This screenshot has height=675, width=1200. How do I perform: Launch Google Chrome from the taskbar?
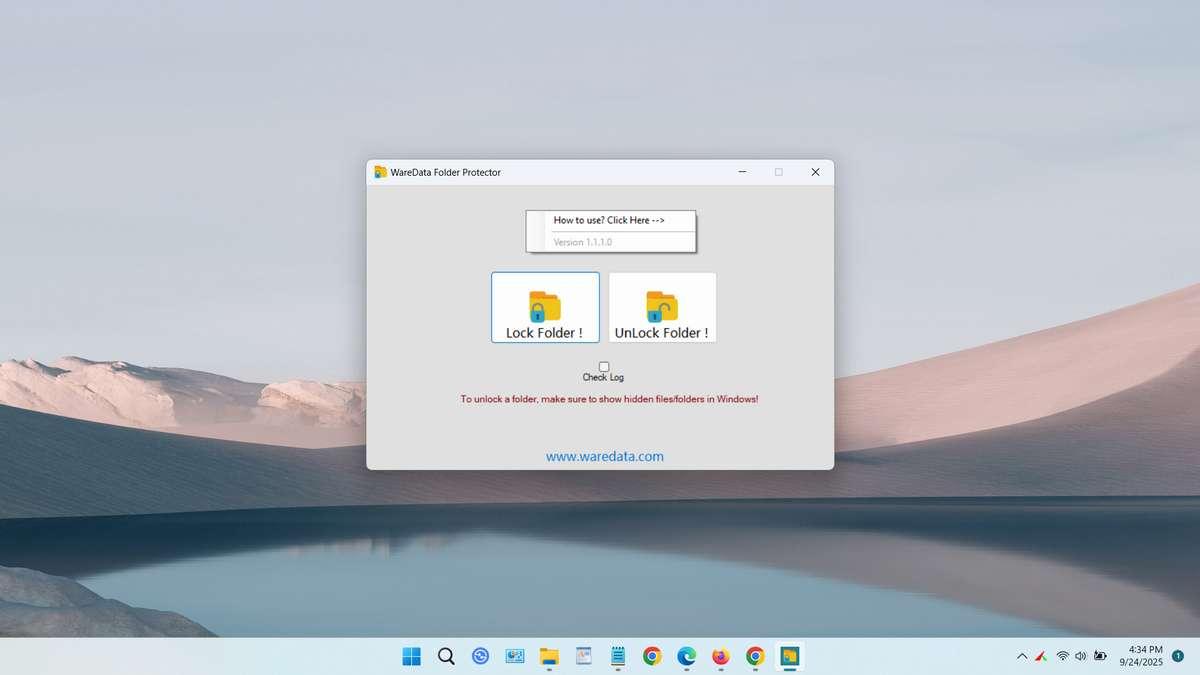coord(651,656)
